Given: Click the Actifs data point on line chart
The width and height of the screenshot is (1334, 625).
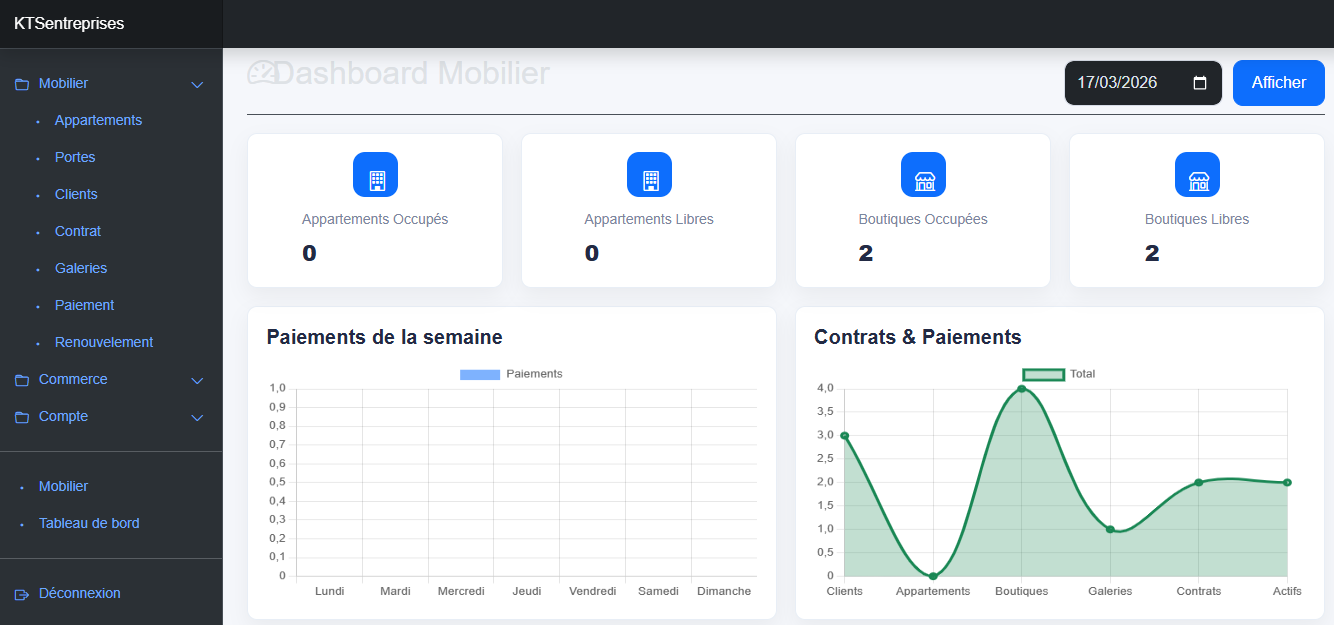Looking at the screenshot, I should tap(1287, 482).
